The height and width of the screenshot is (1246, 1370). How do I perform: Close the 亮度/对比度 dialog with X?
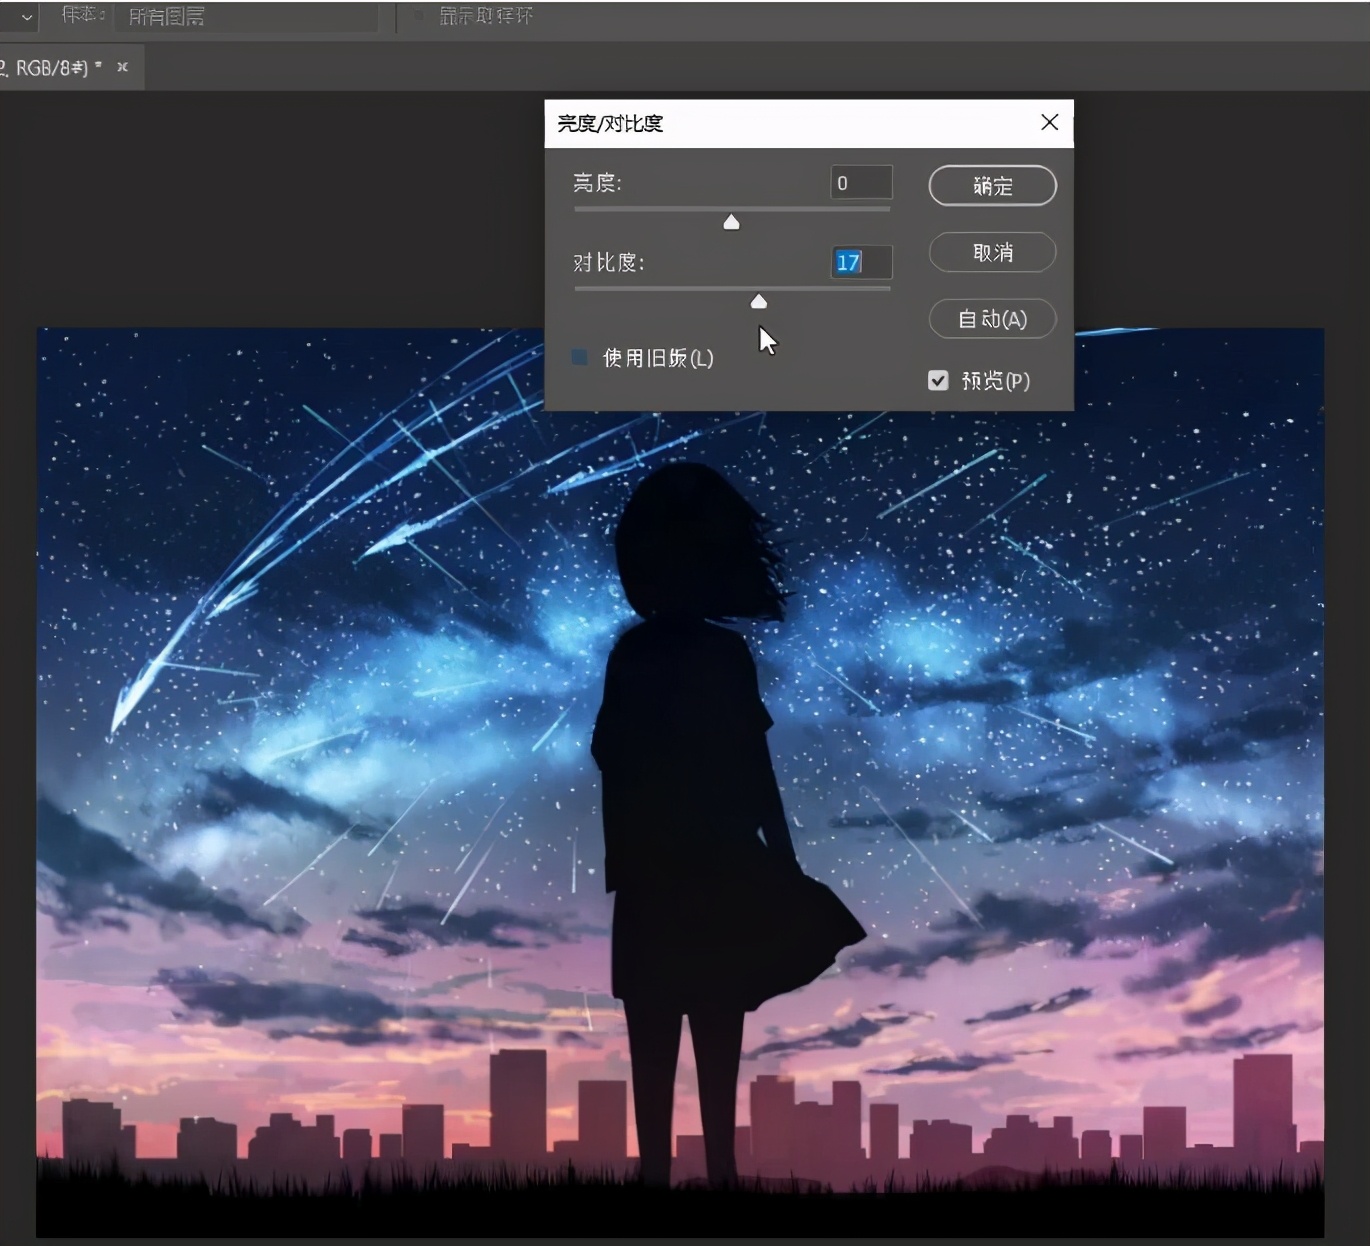(x=1049, y=122)
